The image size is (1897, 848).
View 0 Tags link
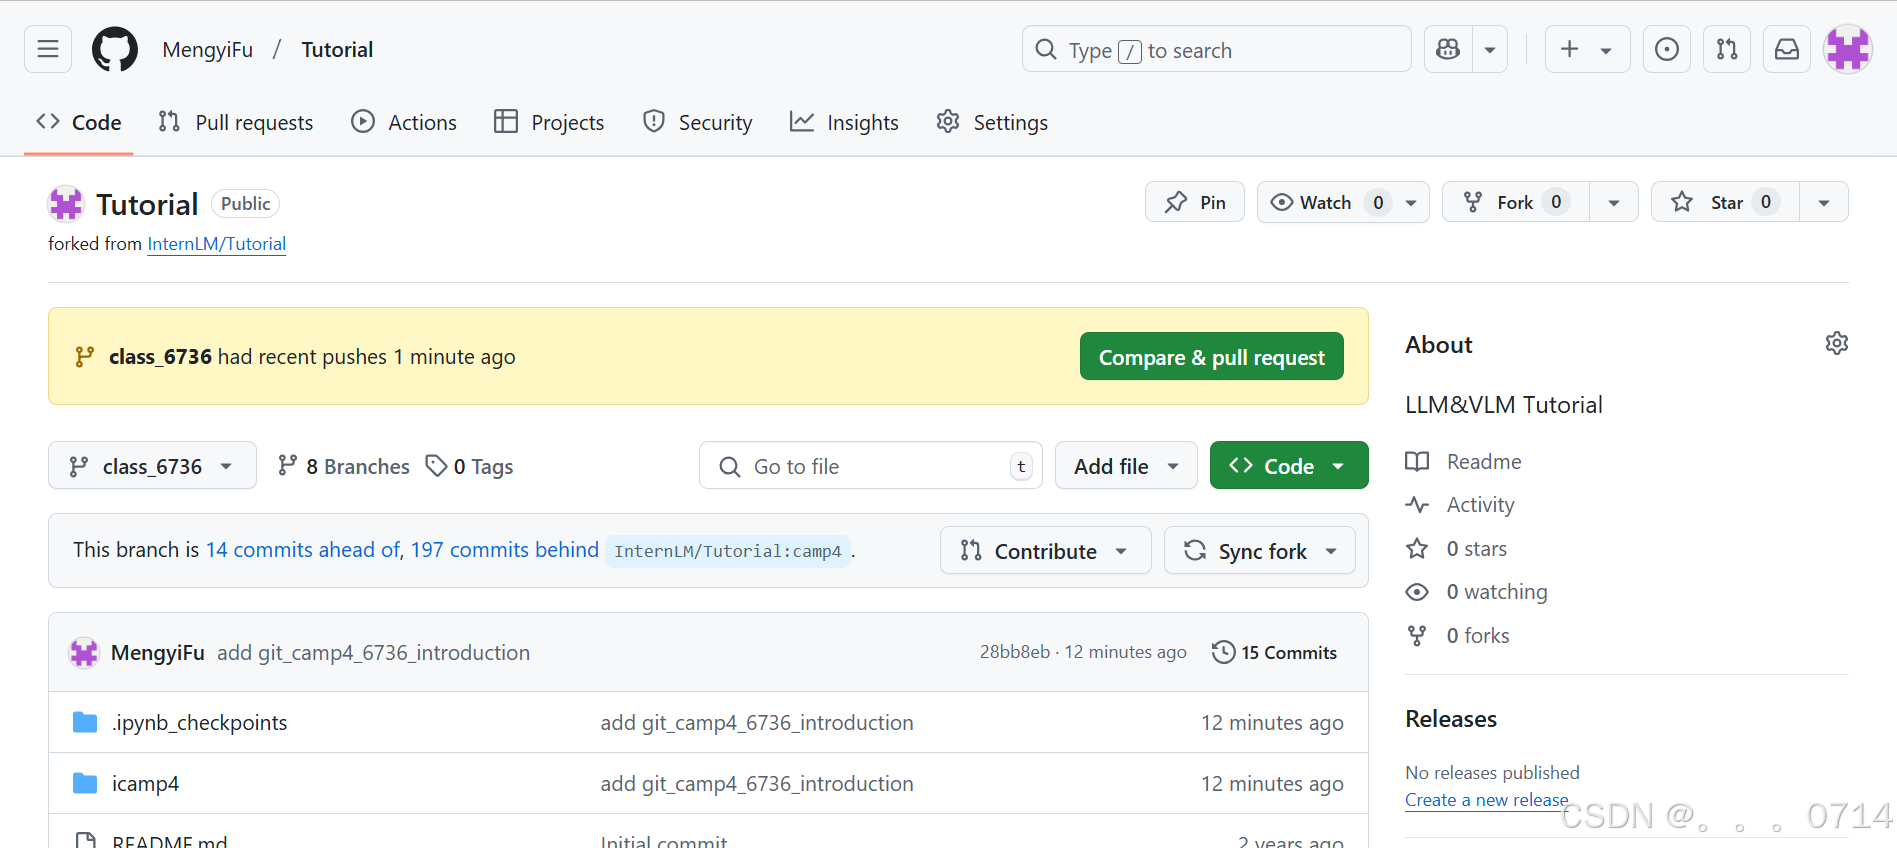pyautogui.click(x=470, y=466)
